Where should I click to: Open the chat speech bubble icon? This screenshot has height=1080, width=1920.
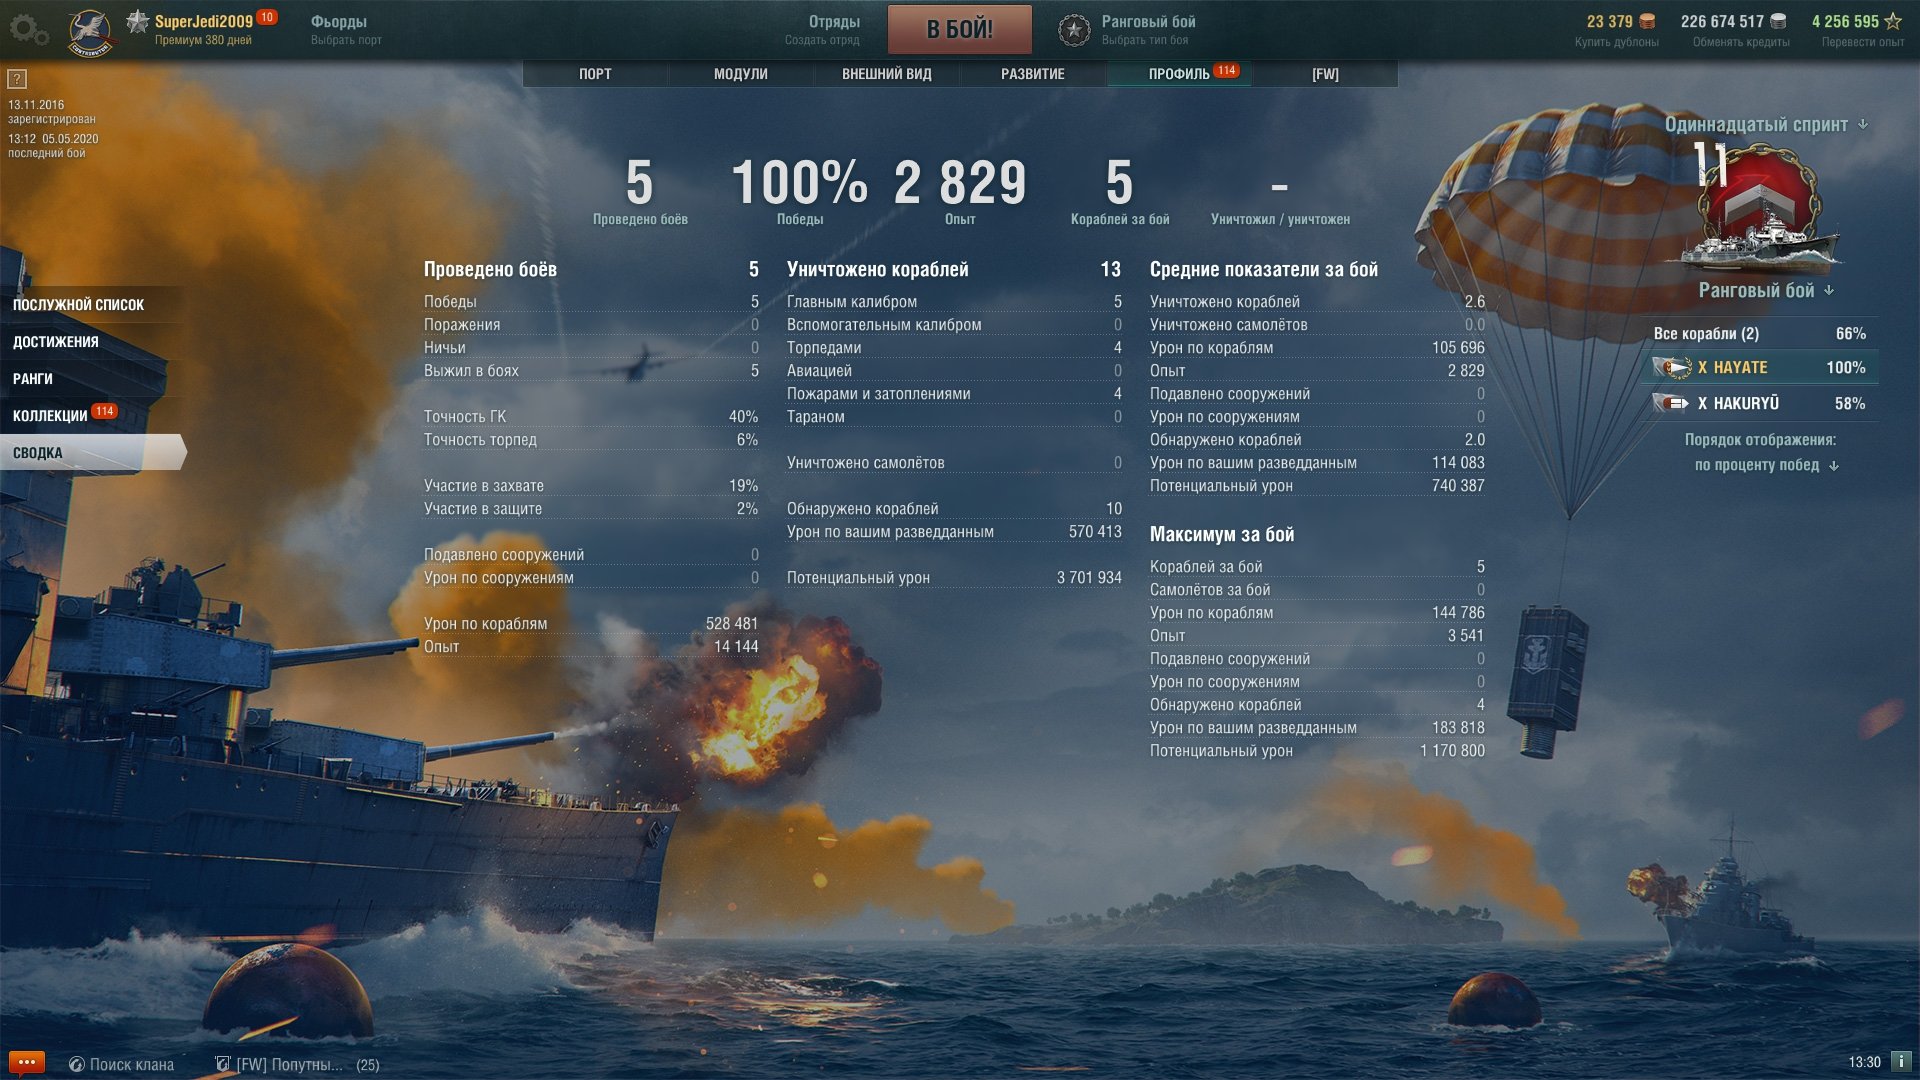(x=27, y=1062)
